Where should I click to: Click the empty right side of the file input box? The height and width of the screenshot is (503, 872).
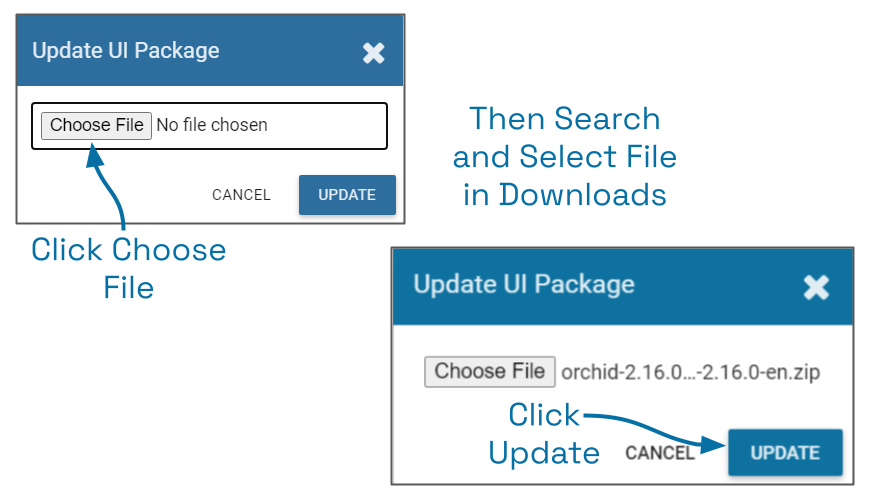pos(330,126)
